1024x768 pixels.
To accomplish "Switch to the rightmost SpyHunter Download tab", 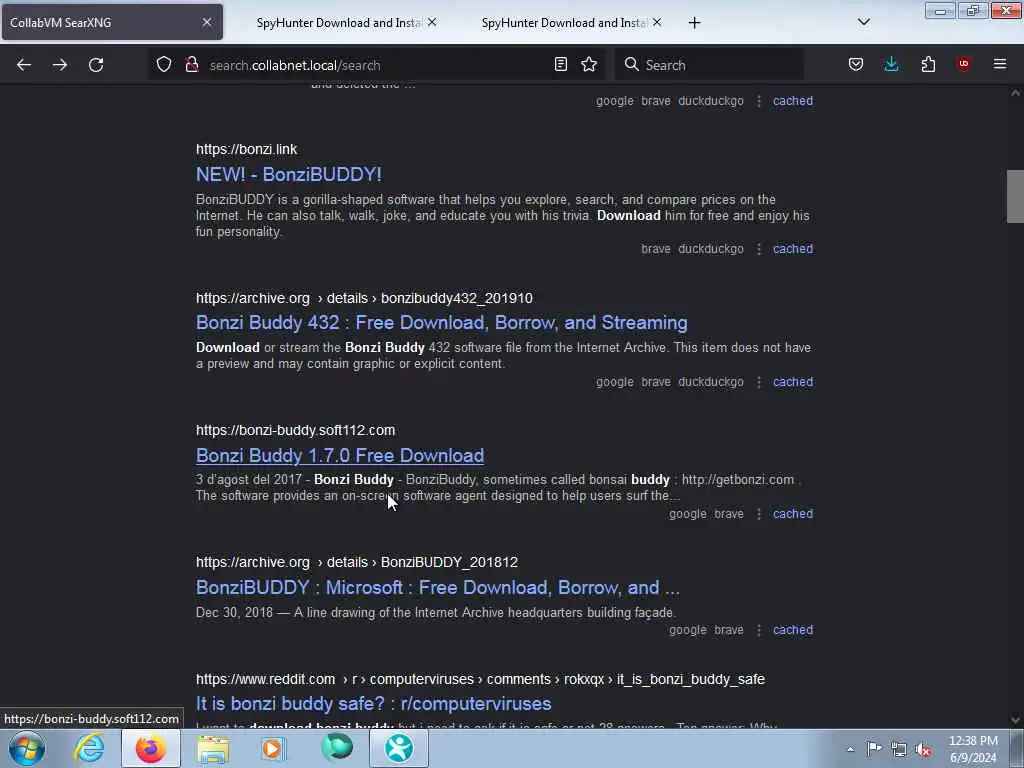I will click(564, 22).
